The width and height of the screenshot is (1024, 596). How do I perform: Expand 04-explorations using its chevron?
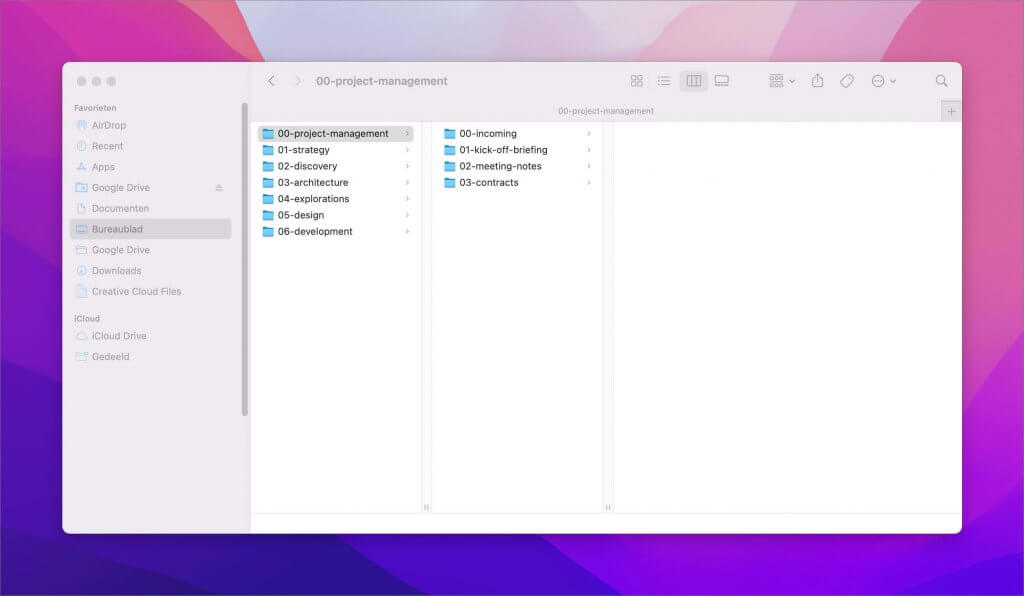407,199
